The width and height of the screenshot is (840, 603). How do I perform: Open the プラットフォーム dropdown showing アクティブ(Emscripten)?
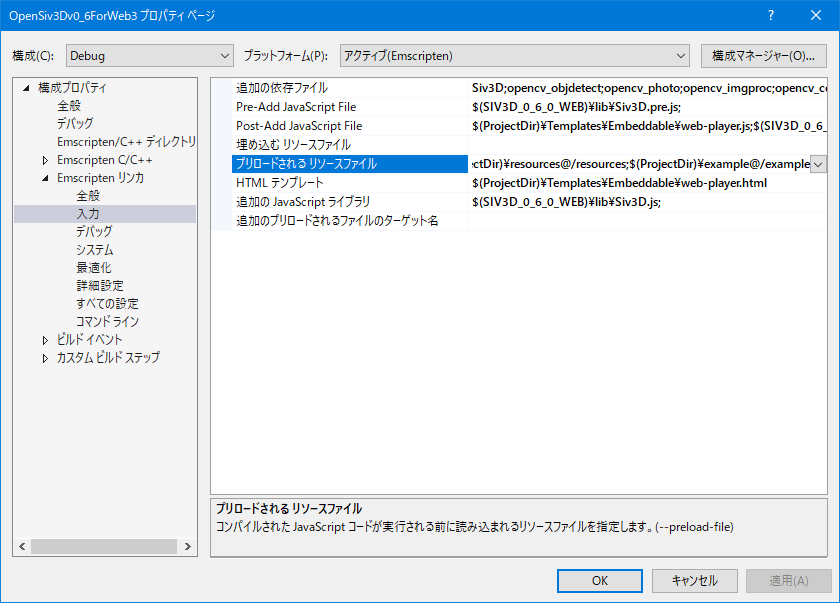pos(514,56)
